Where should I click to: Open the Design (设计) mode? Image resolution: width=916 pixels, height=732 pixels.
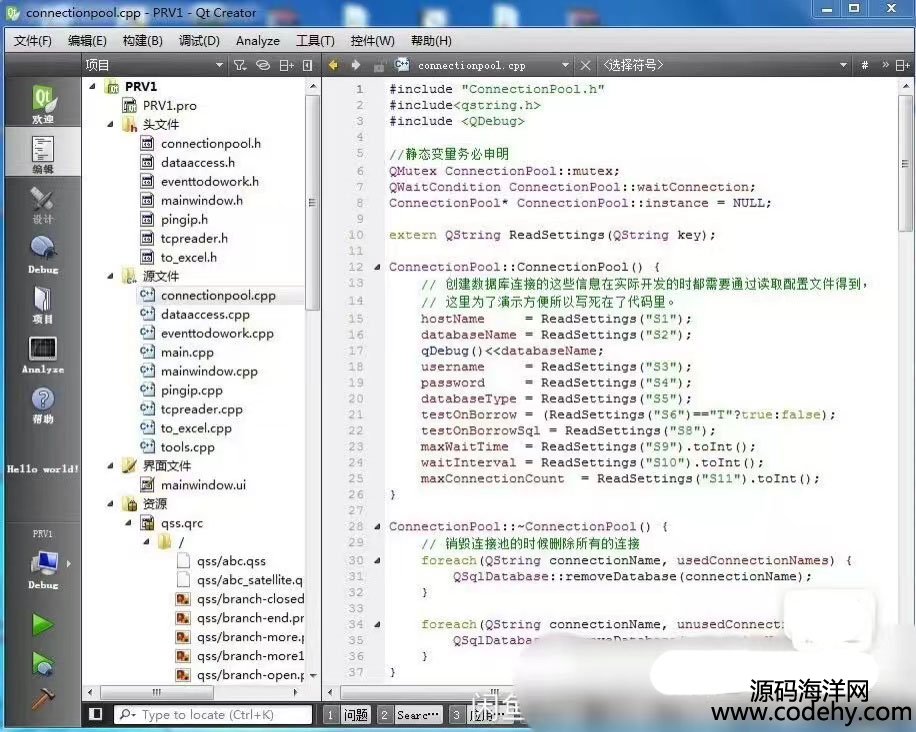pos(43,204)
